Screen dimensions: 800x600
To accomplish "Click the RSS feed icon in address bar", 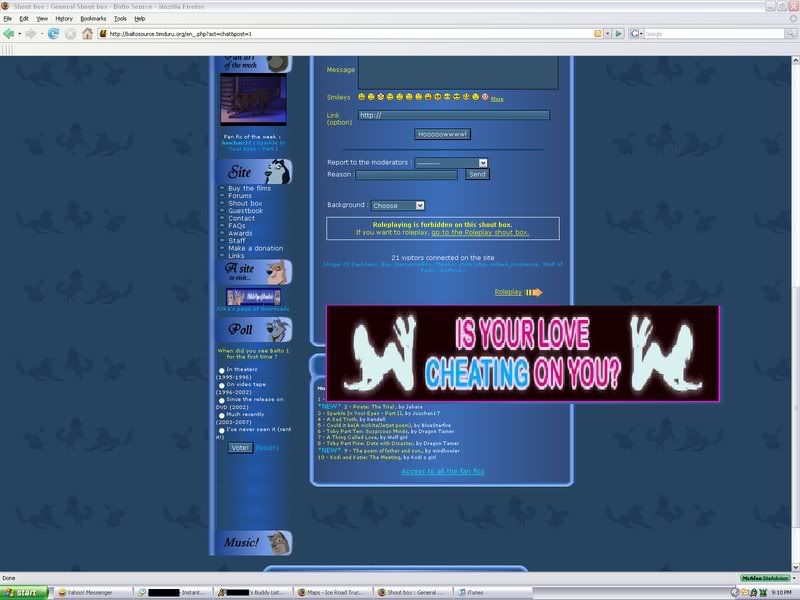I will (598, 34).
